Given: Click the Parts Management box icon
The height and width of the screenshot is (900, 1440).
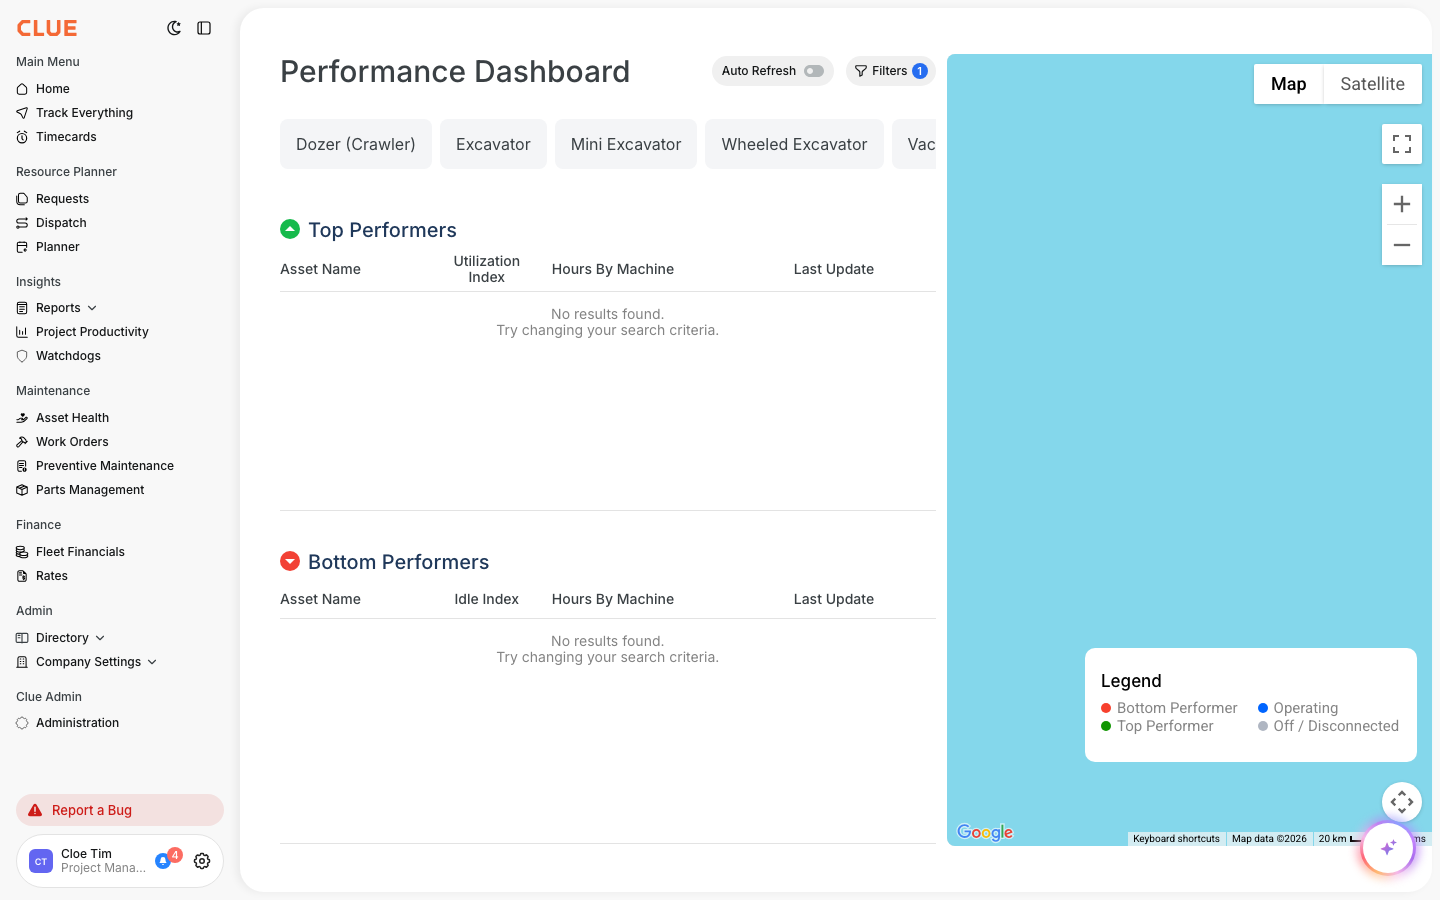Looking at the screenshot, I should point(22,490).
